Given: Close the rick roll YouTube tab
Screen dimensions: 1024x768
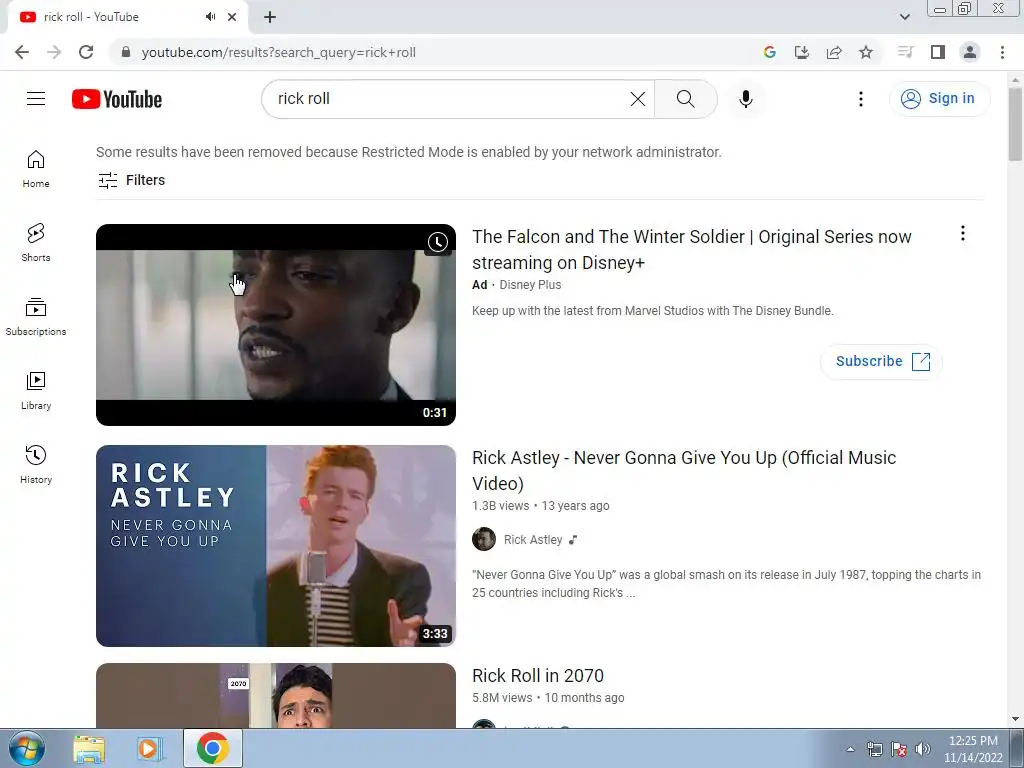Looking at the screenshot, I should click(232, 17).
